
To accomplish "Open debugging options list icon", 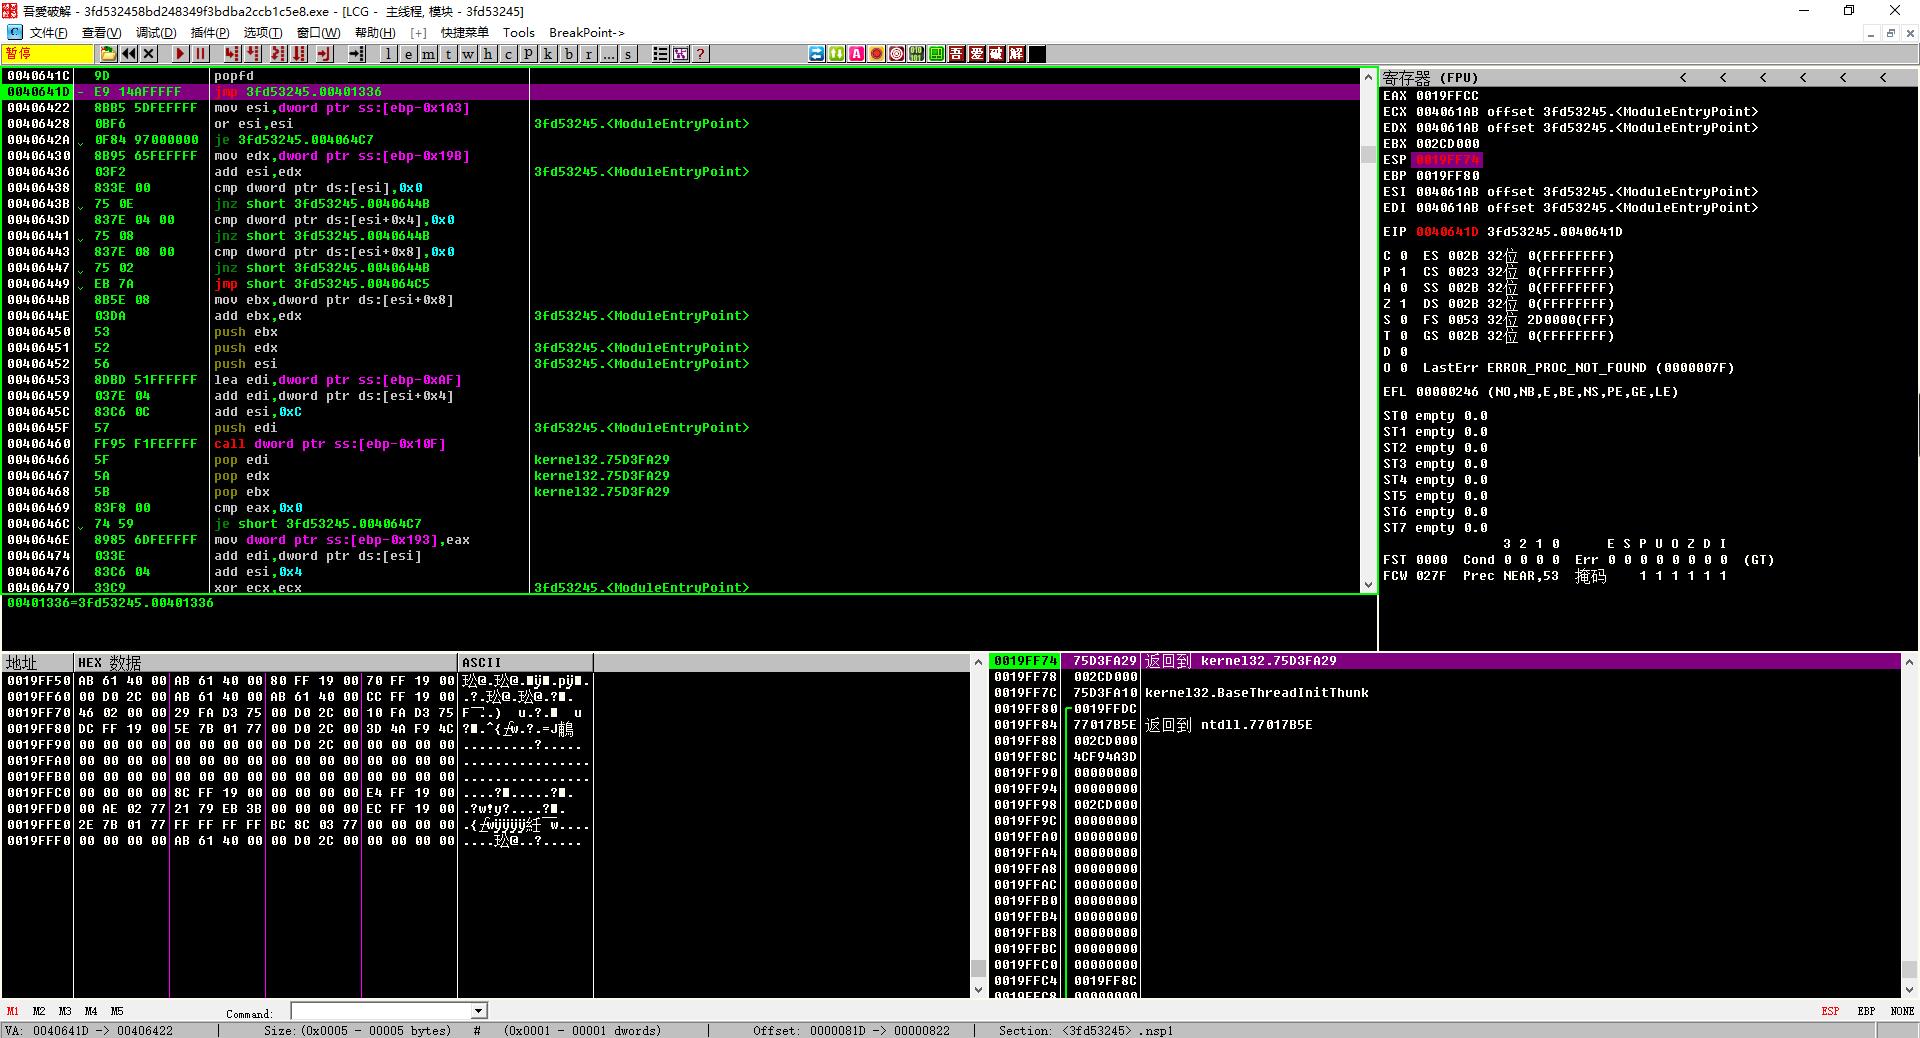I will 660,54.
